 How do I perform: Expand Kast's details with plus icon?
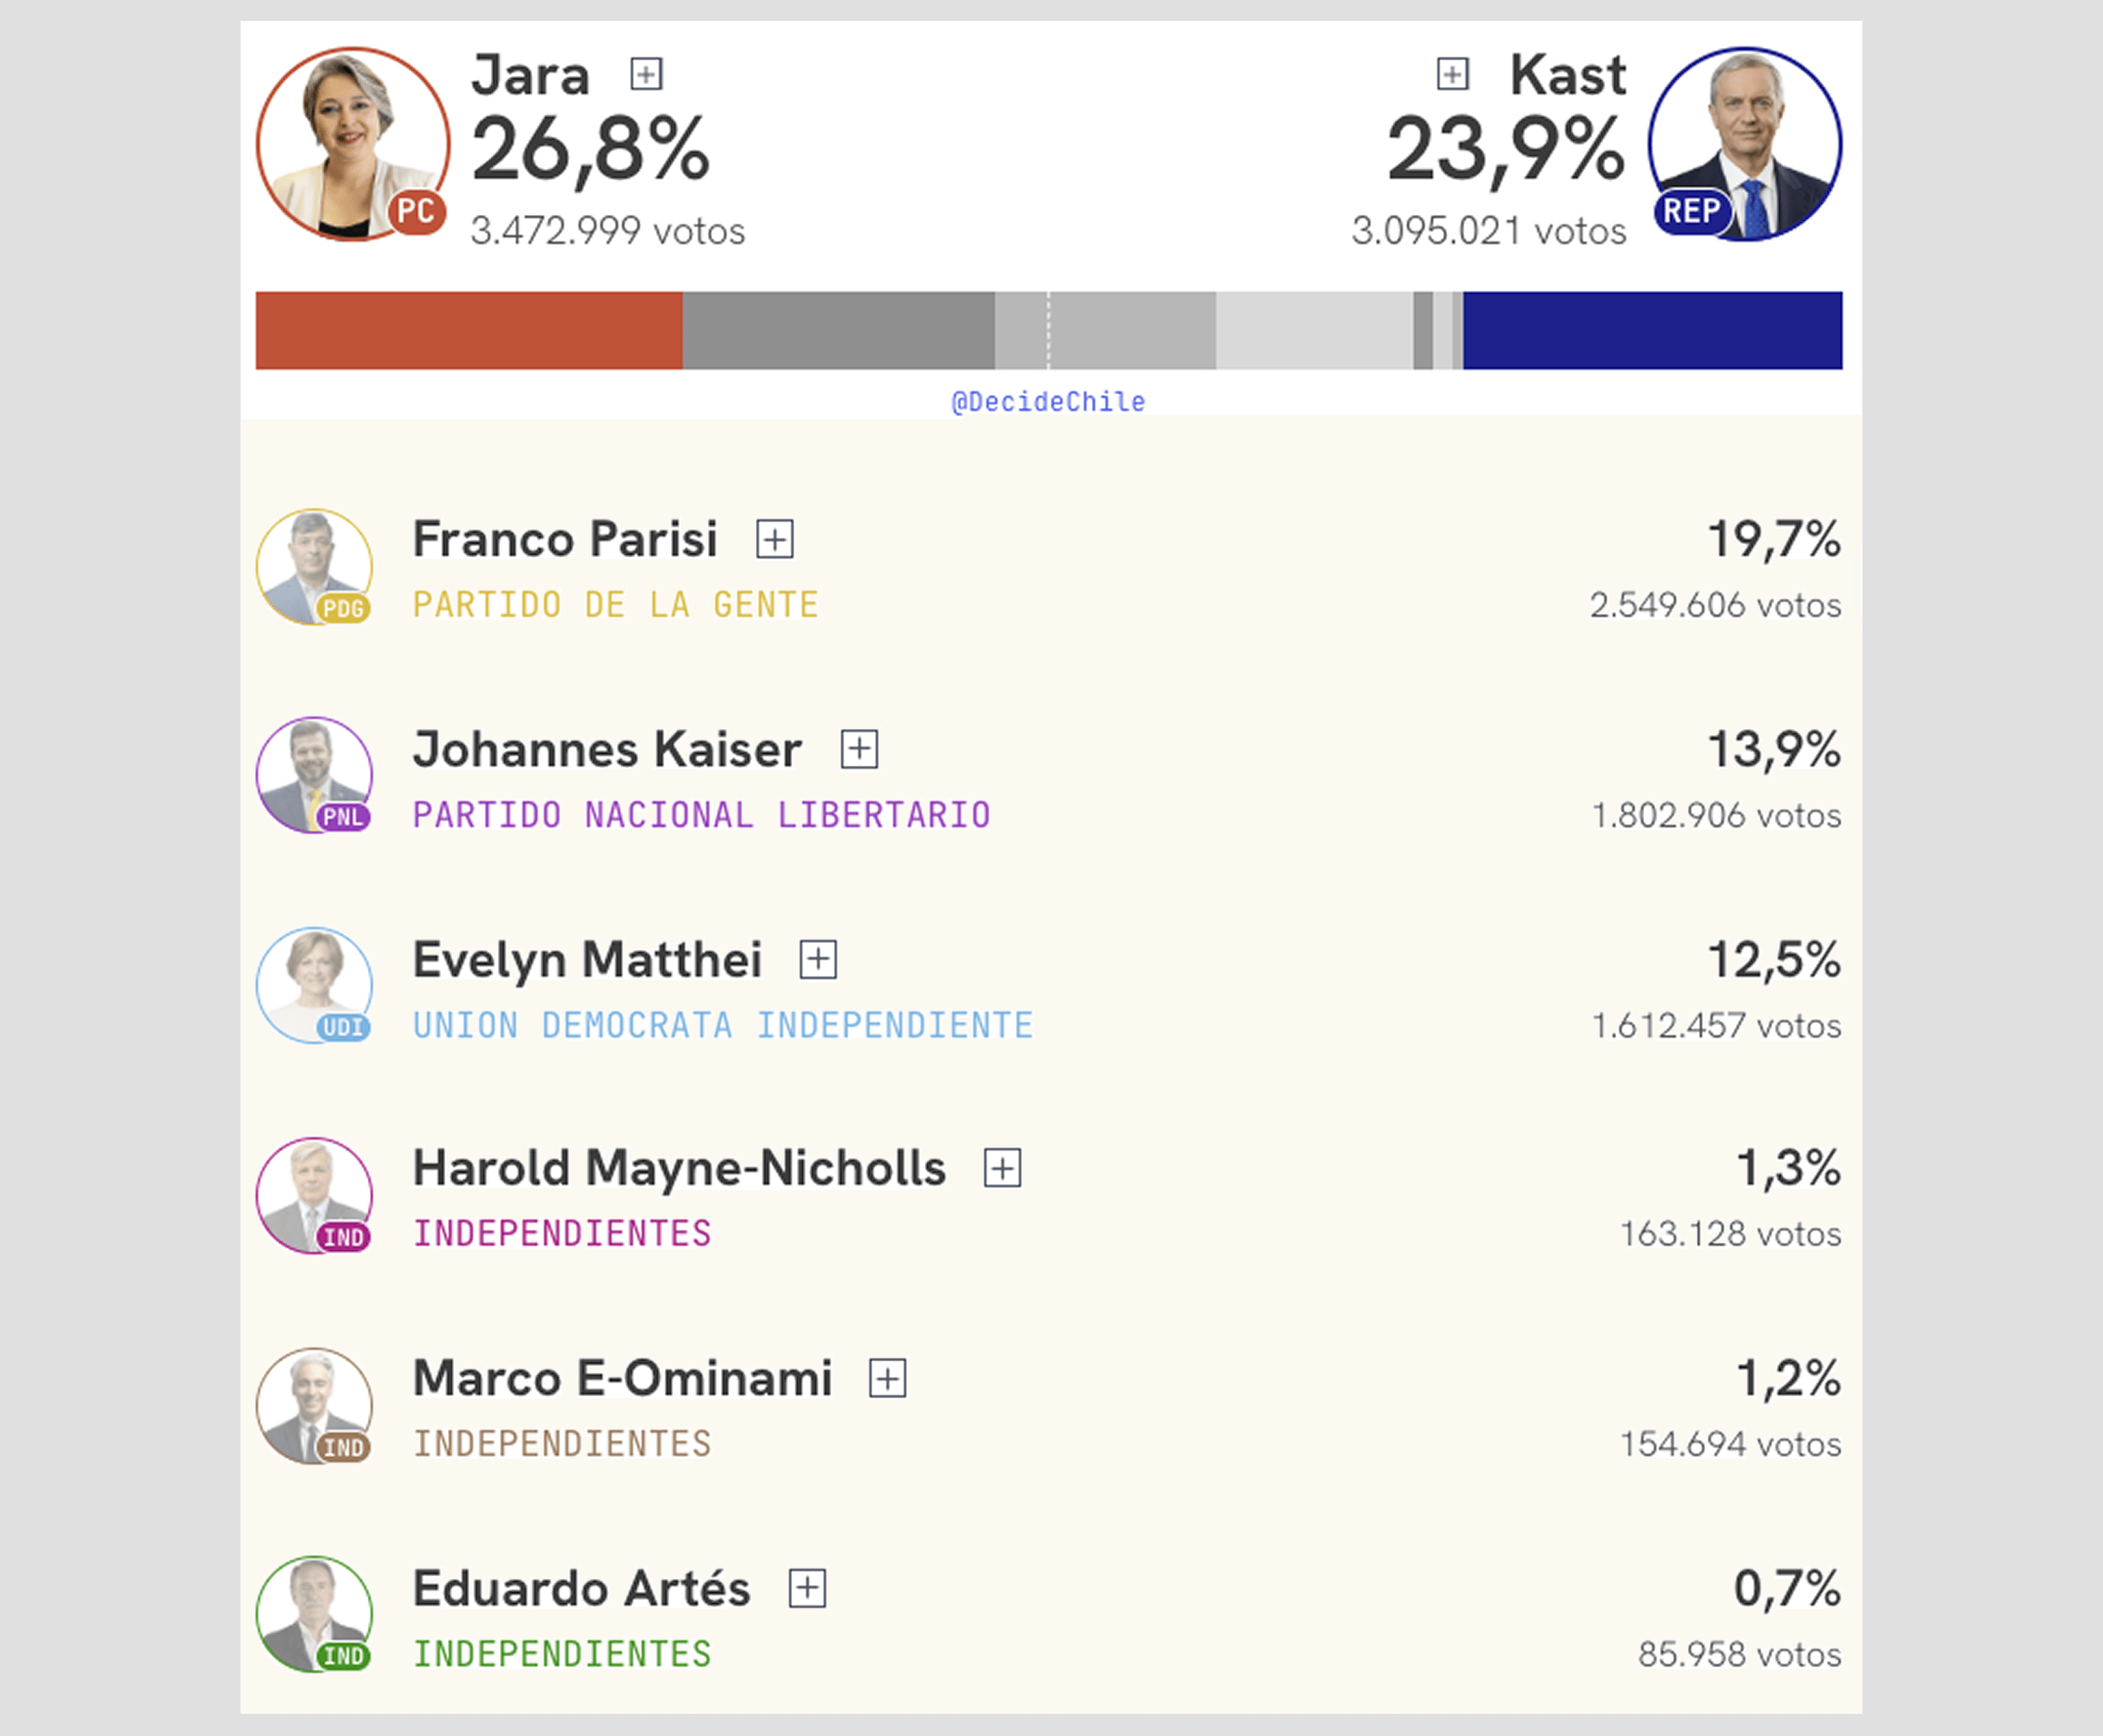(x=1452, y=74)
